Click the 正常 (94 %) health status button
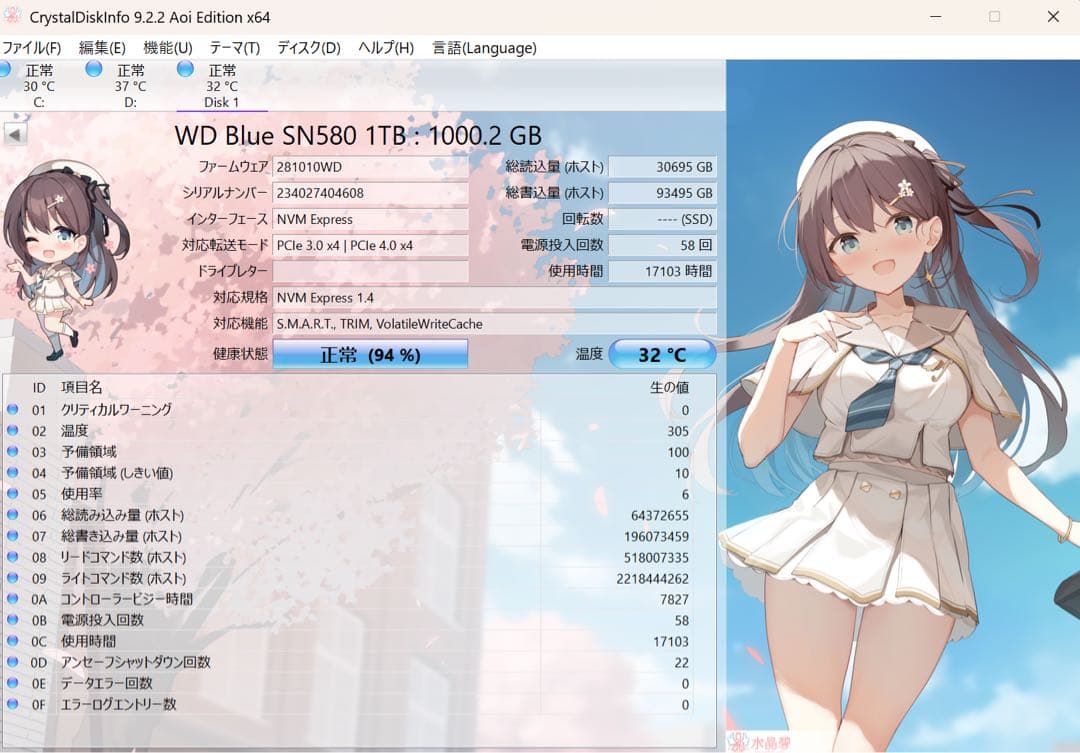Screen dimensions: 1080x753 (370, 354)
